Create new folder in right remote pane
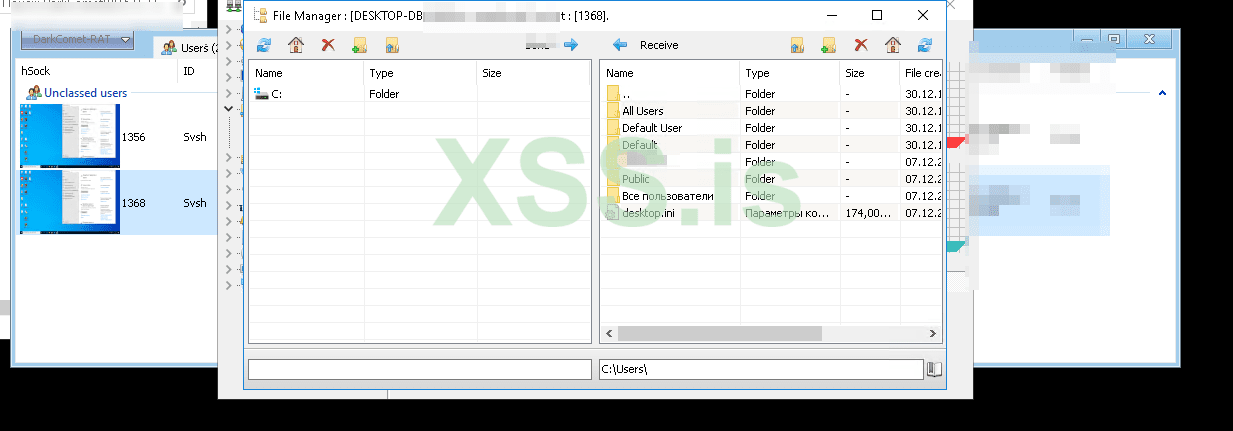This screenshot has height=431, width=1233. click(x=828, y=45)
